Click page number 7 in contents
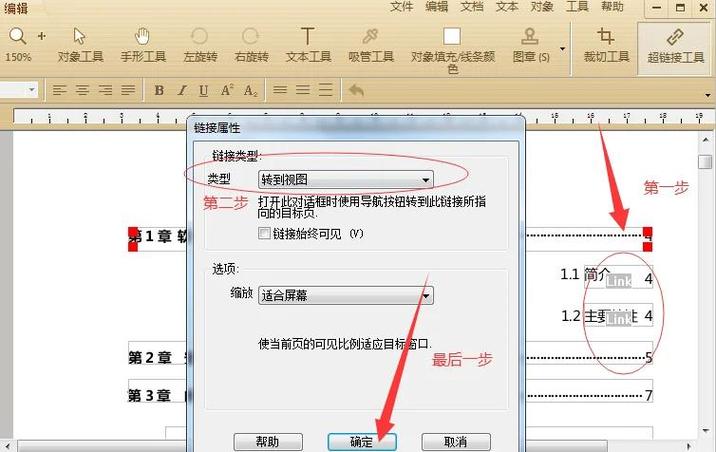Screen dimensions: 716x452 (648, 395)
